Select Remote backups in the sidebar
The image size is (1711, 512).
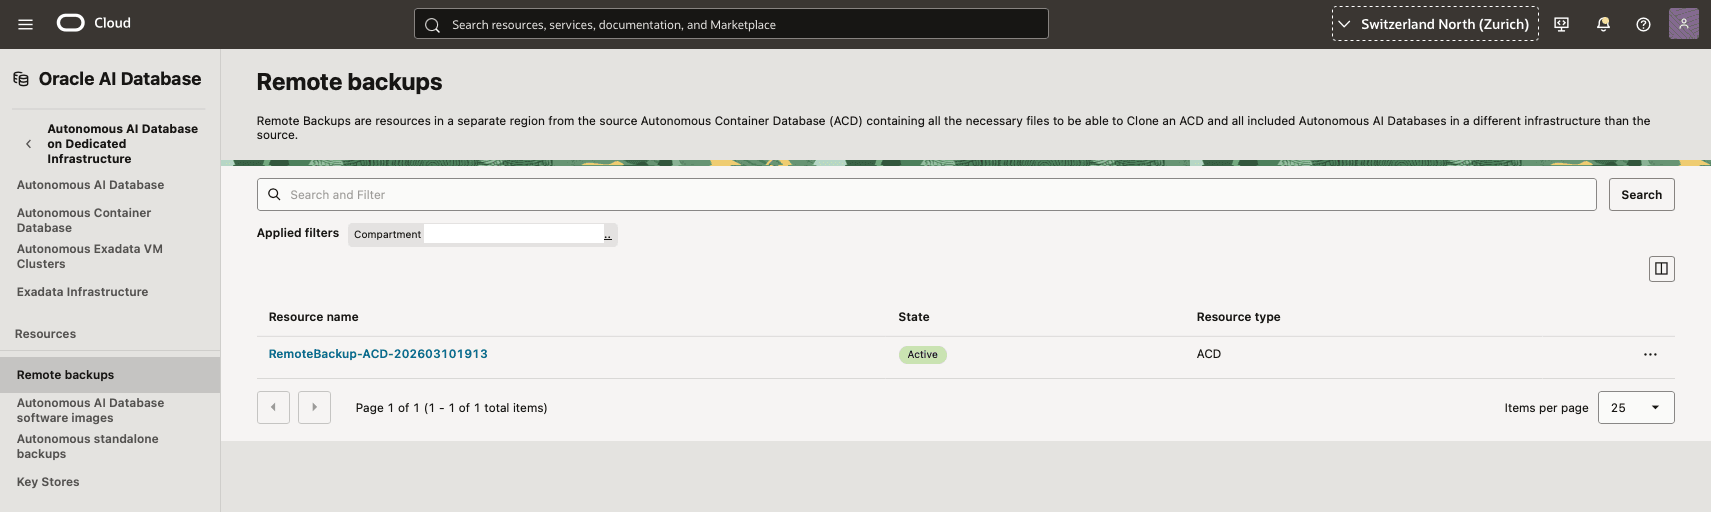(x=110, y=375)
